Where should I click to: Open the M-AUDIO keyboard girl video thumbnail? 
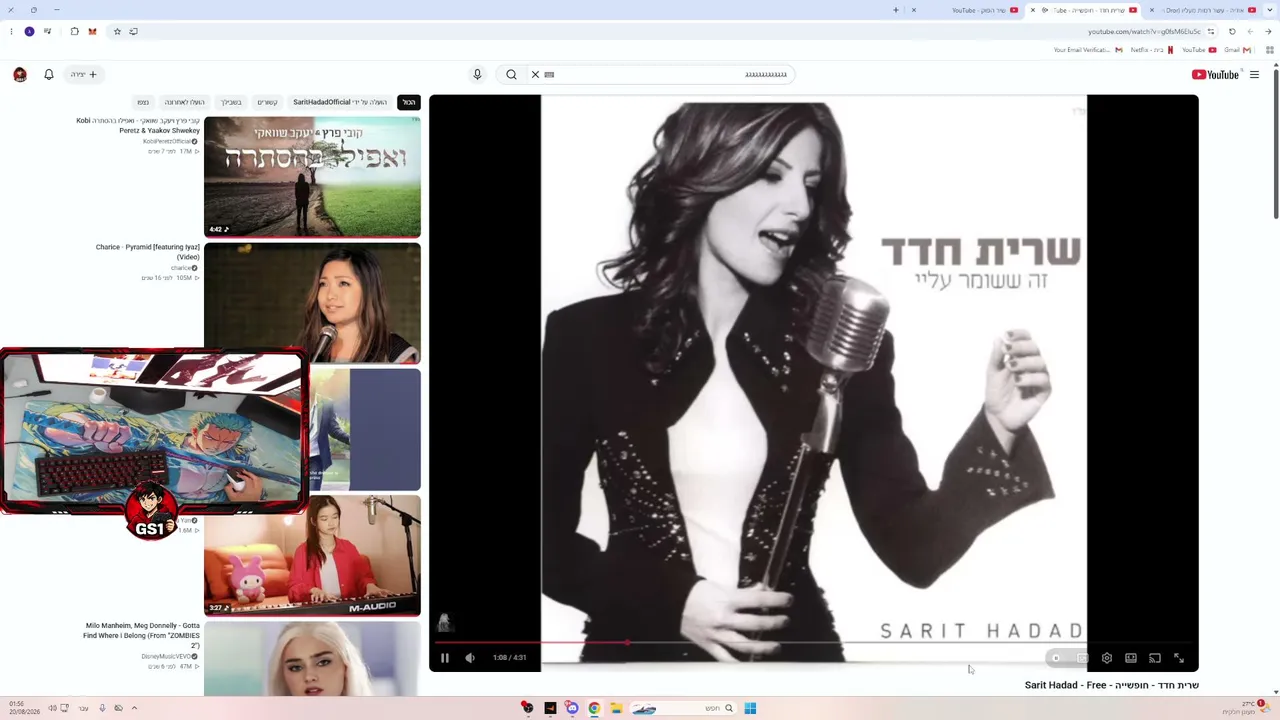[312, 555]
